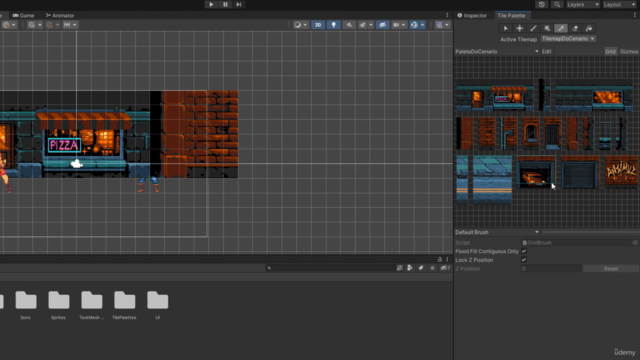Open the snap increment ruler dropdown

(70, 25)
